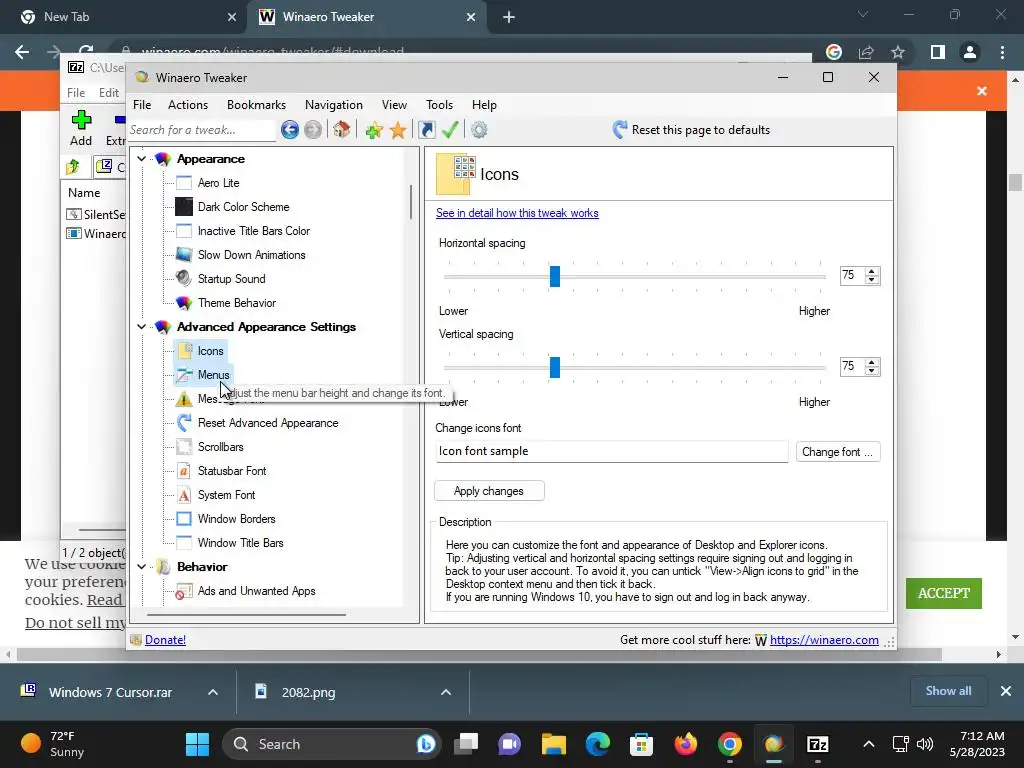
Task: Open the winaero.com link in status bar
Action: coord(824,640)
